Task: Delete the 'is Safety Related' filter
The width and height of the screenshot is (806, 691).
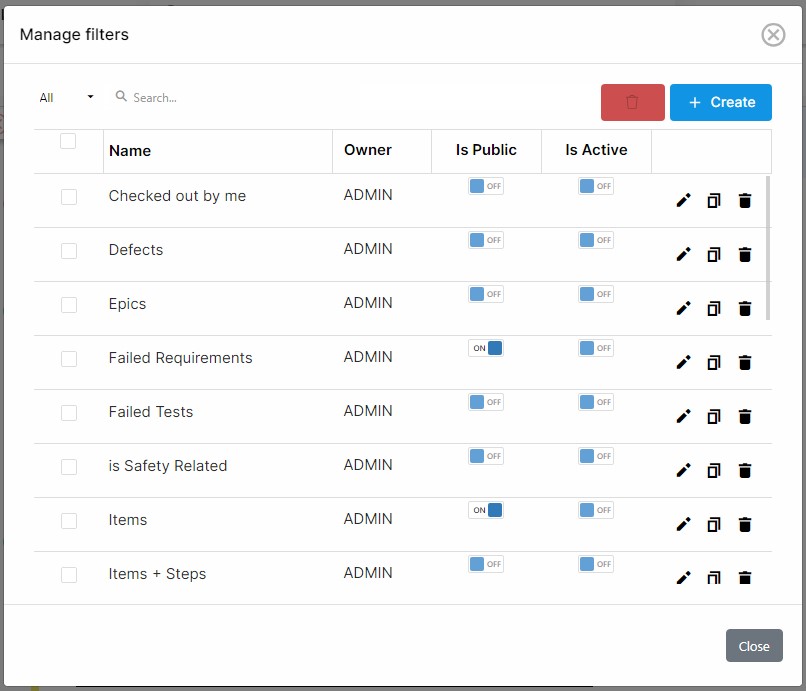Action: [x=744, y=471]
